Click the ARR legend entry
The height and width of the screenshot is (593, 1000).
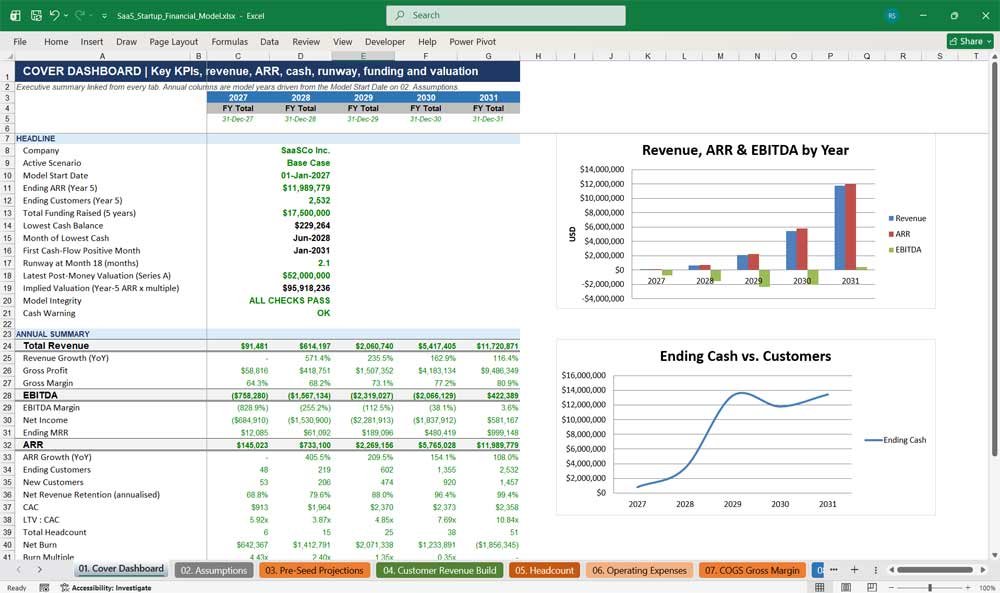[x=899, y=234]
